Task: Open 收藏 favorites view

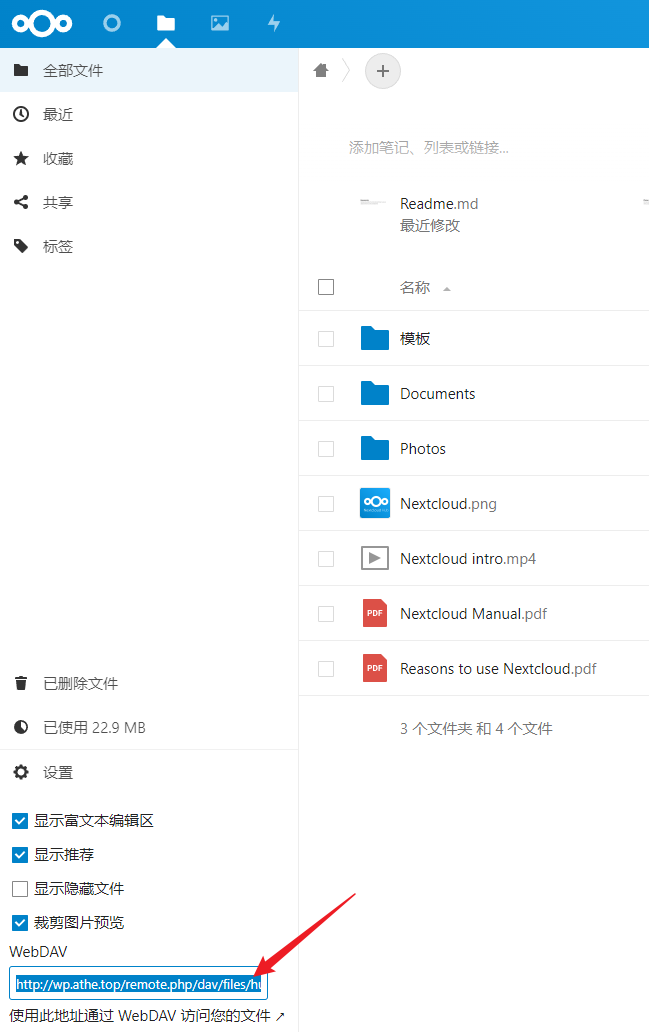Action: point(149,159)
